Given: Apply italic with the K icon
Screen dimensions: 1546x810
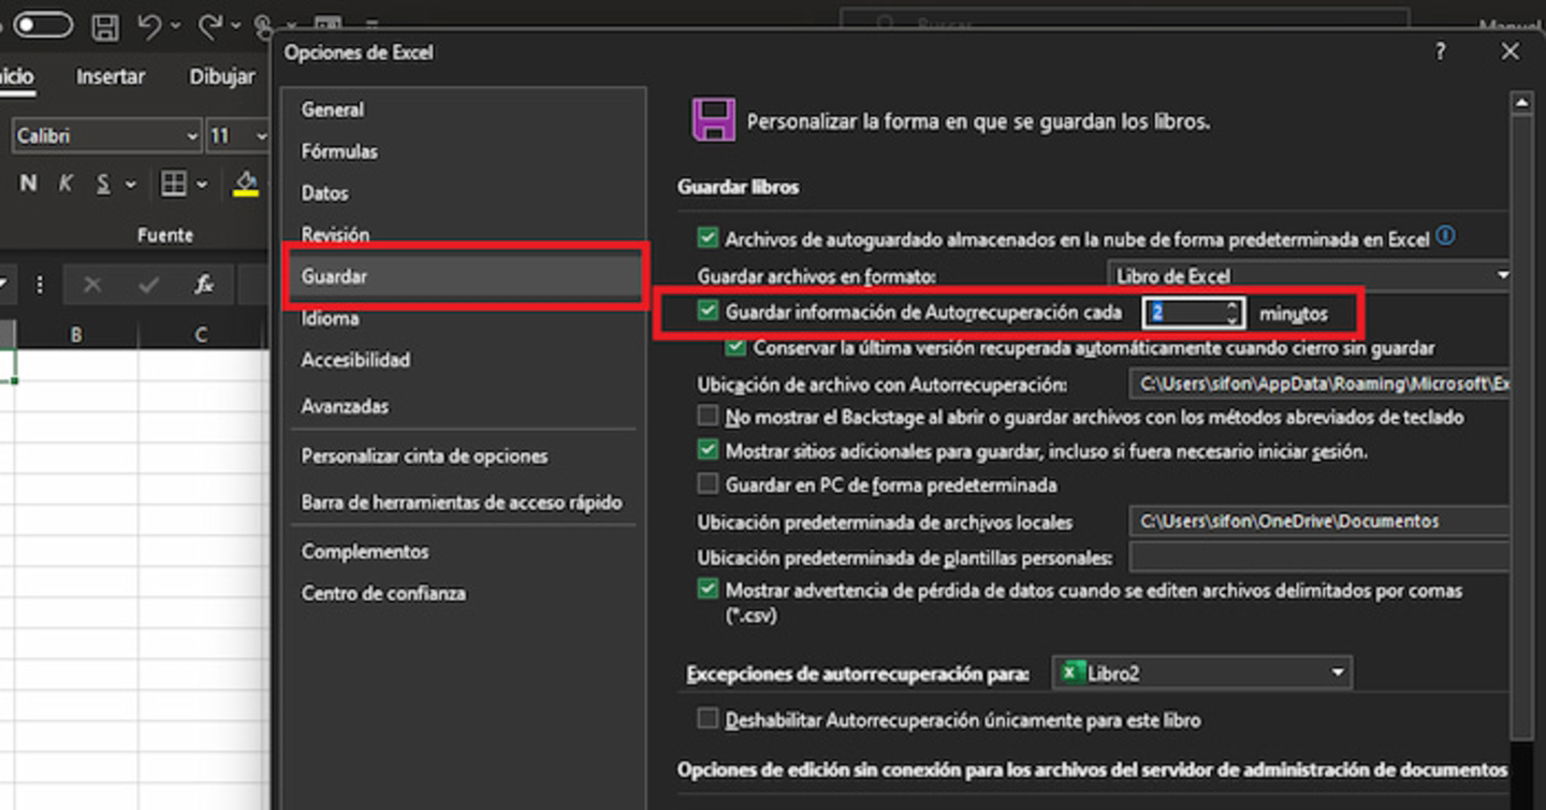Looking at the screenshot, I should 66,183.
